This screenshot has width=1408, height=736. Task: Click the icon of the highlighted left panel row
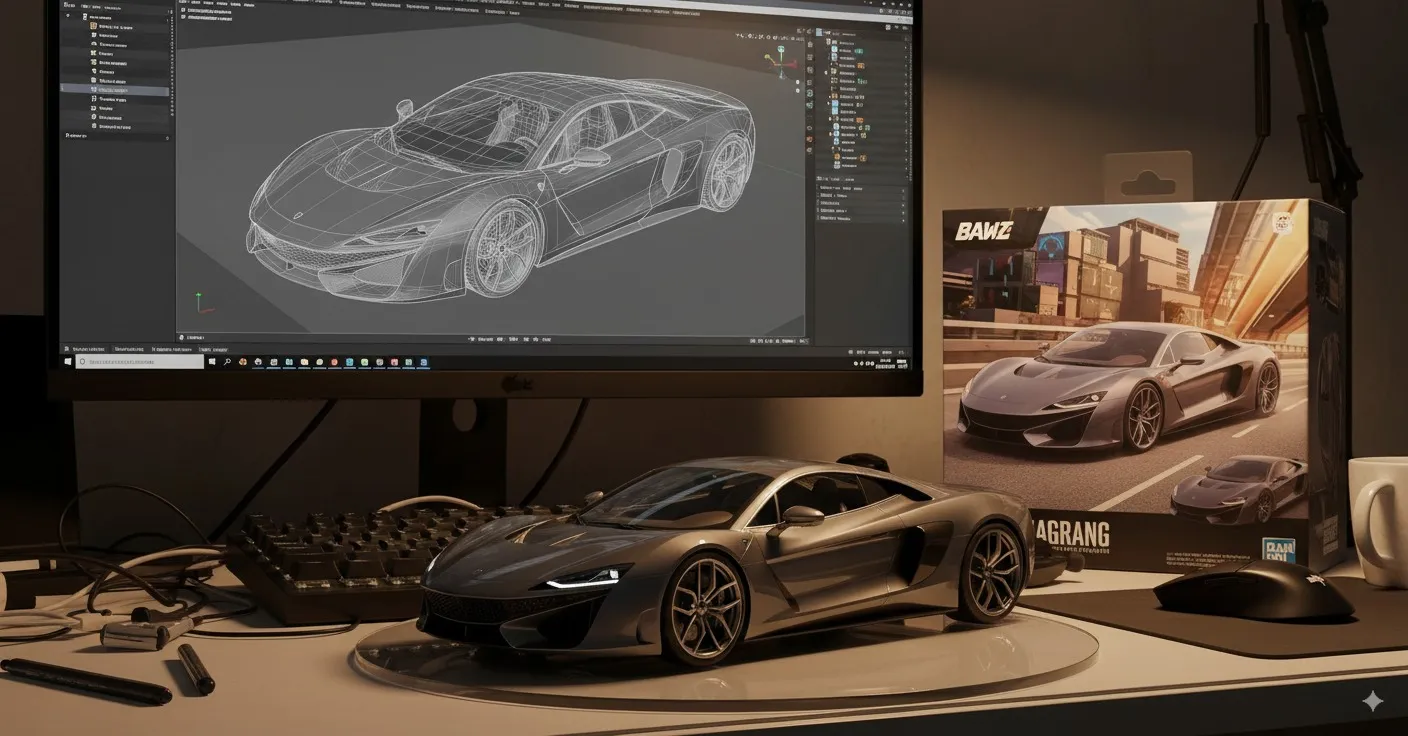pos(93,90)
